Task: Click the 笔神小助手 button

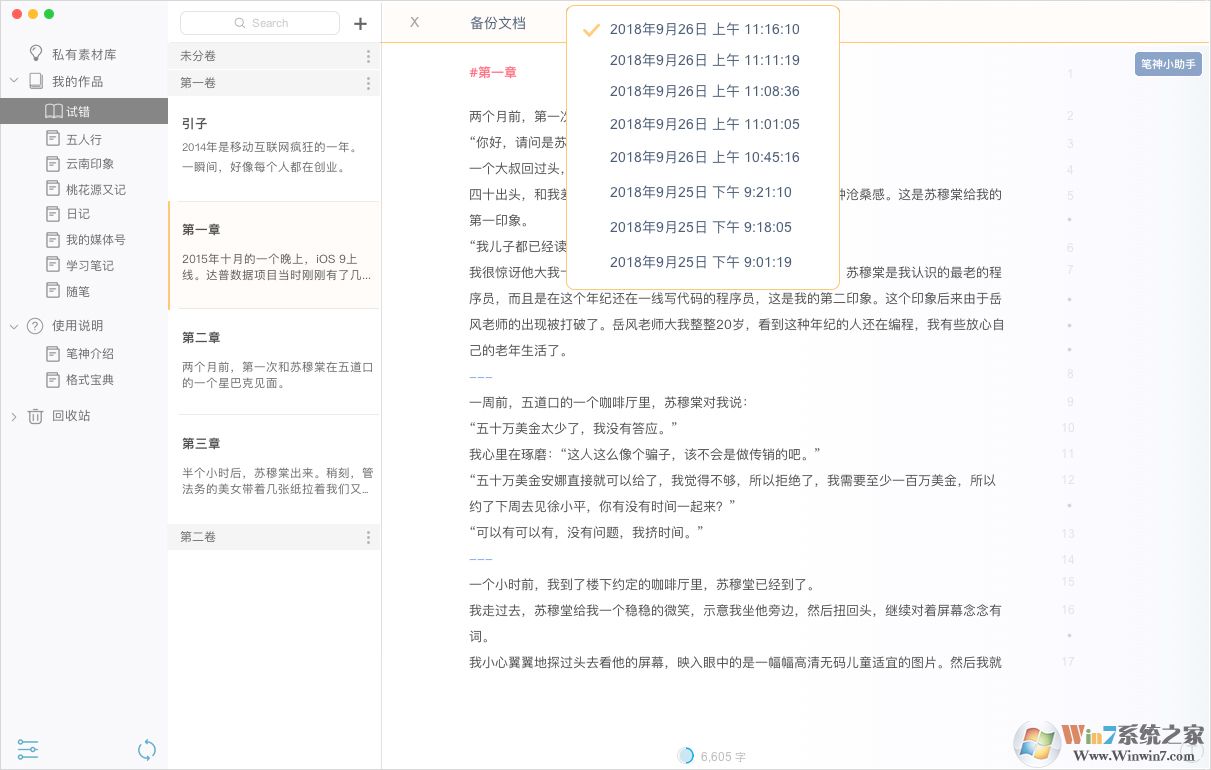Action: pos(1168,64)
